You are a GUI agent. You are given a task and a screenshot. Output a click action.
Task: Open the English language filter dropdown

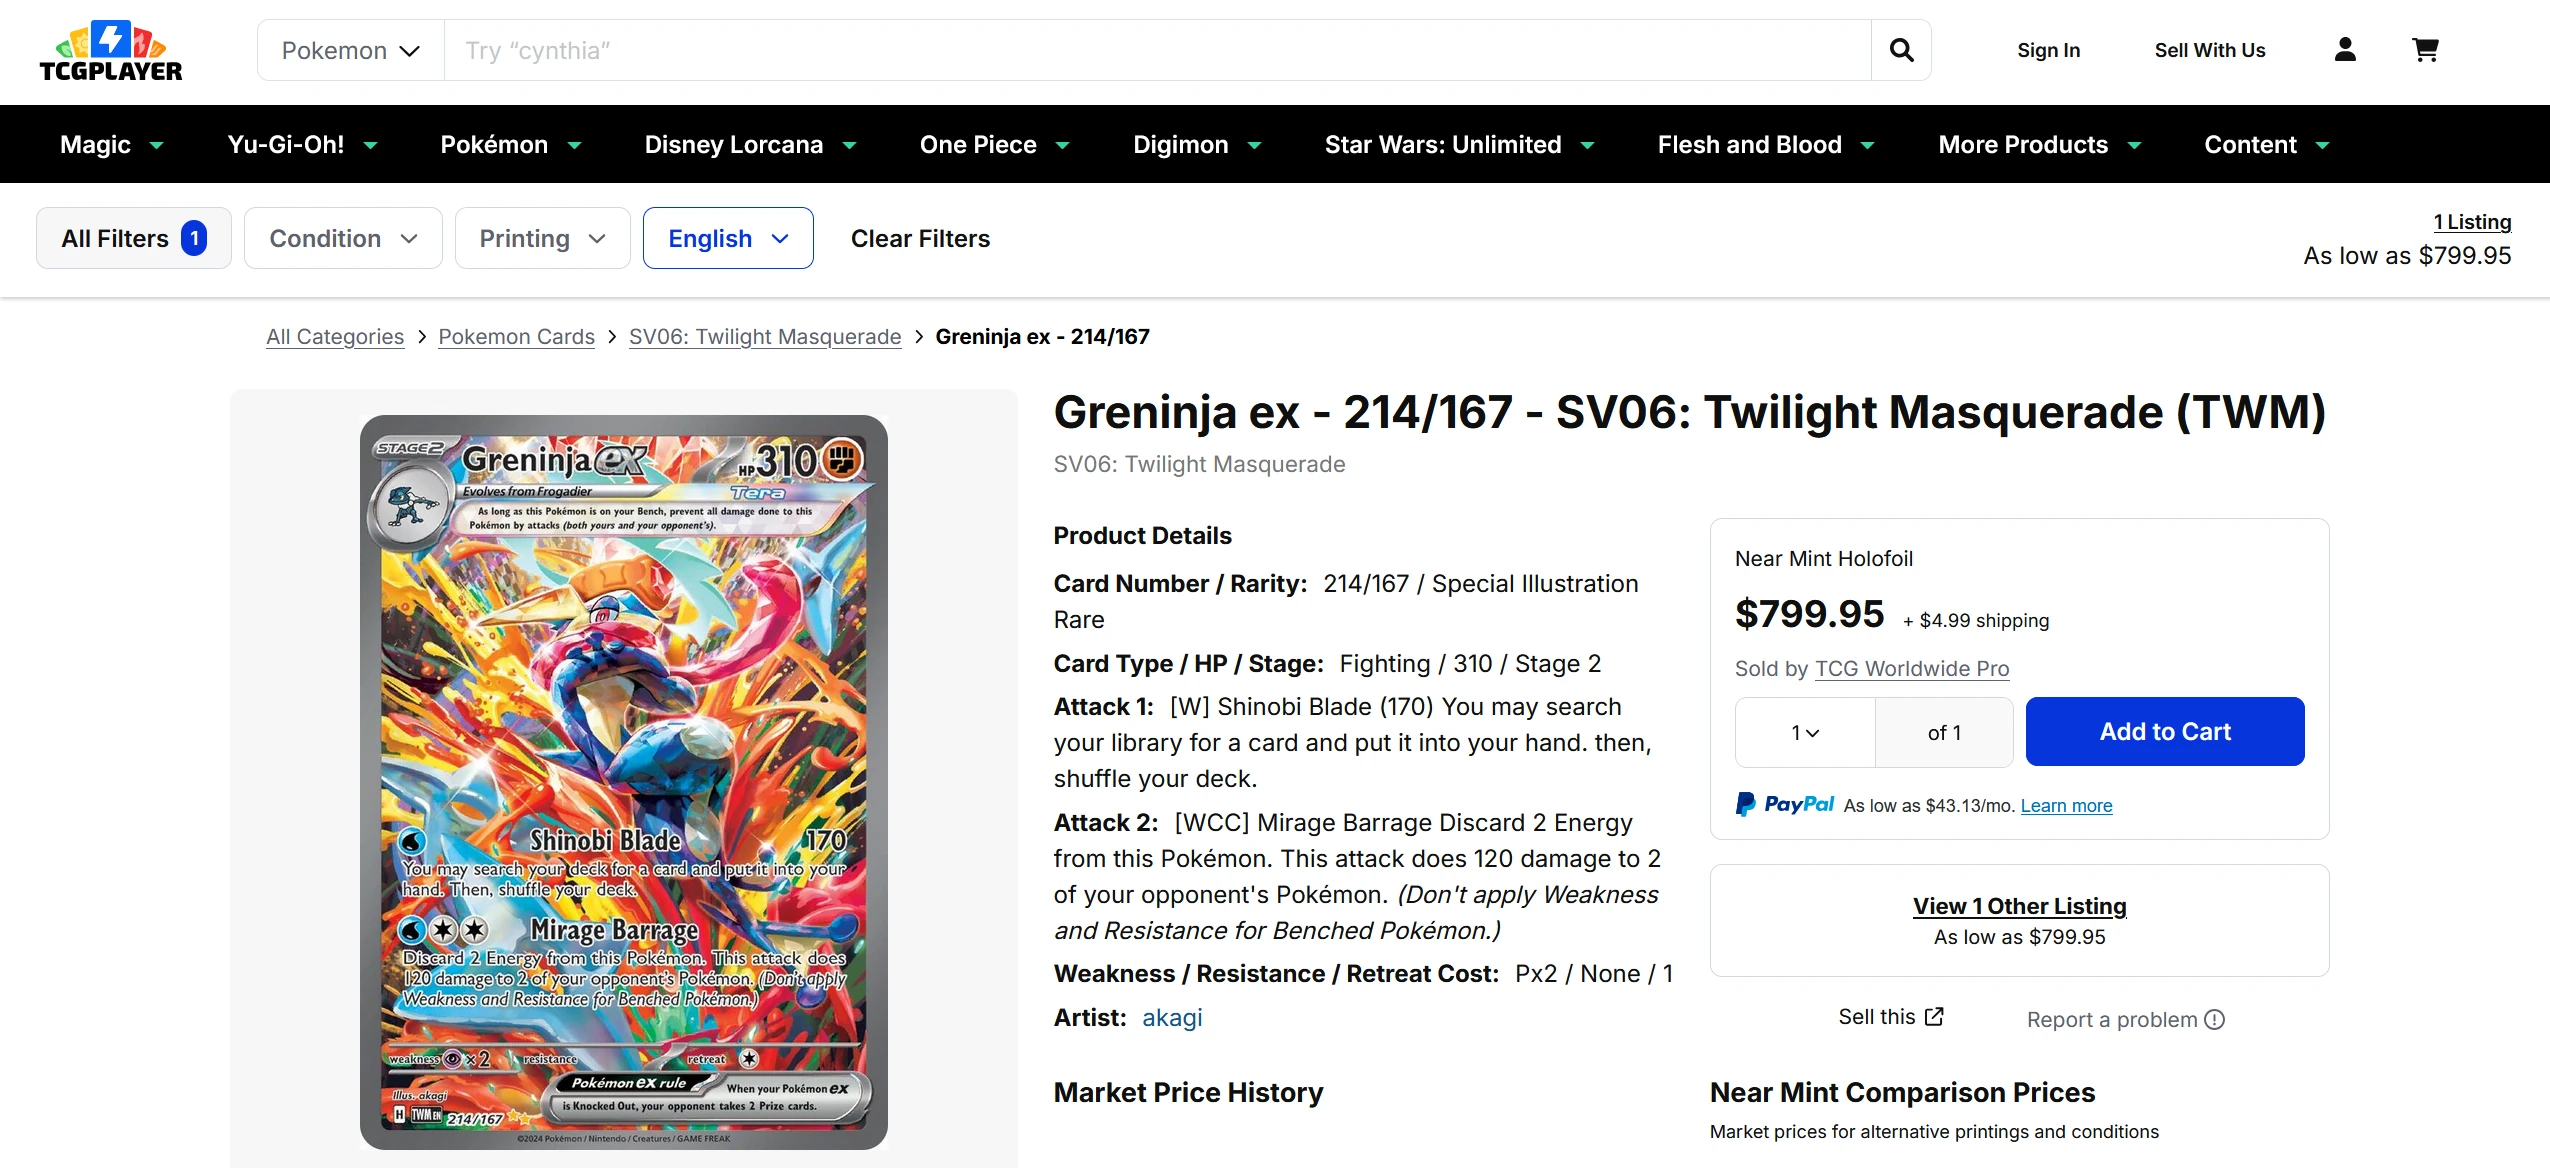728,238
